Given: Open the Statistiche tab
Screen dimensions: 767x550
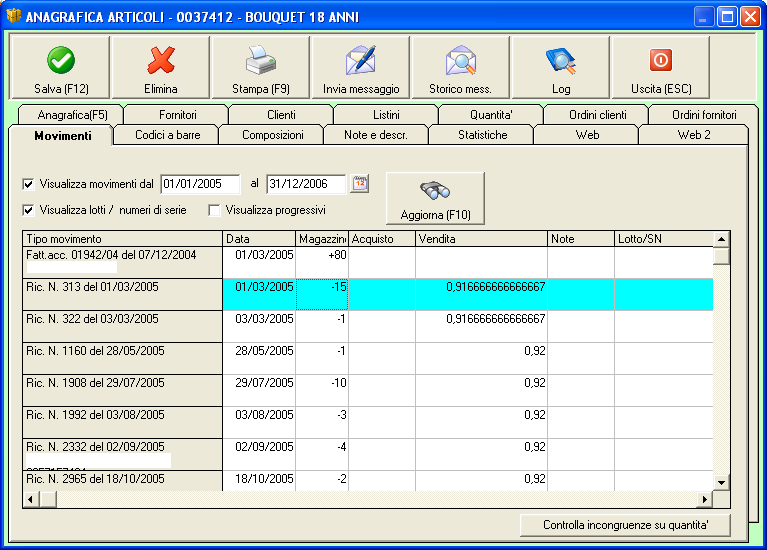Looking at the screenshot, I should [482, 135].
